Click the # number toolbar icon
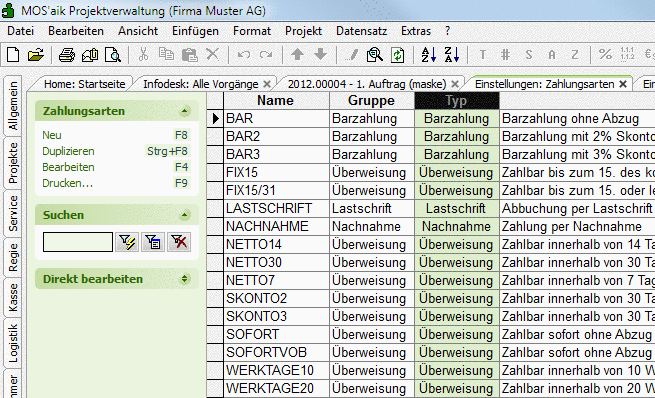The width and height of the screenshot is (655, 398). pos(505,55)
